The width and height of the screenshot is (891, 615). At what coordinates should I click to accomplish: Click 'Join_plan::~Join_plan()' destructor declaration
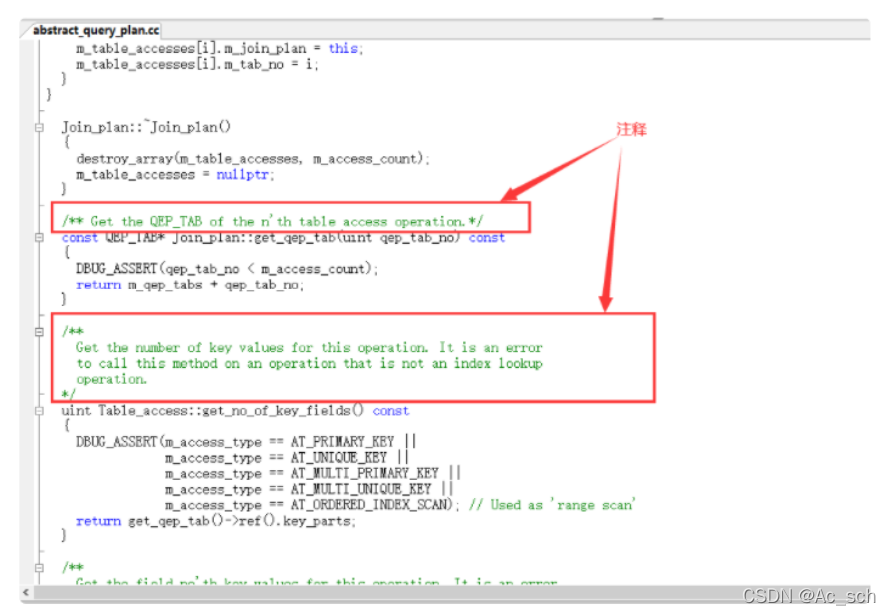pos(146,127)
